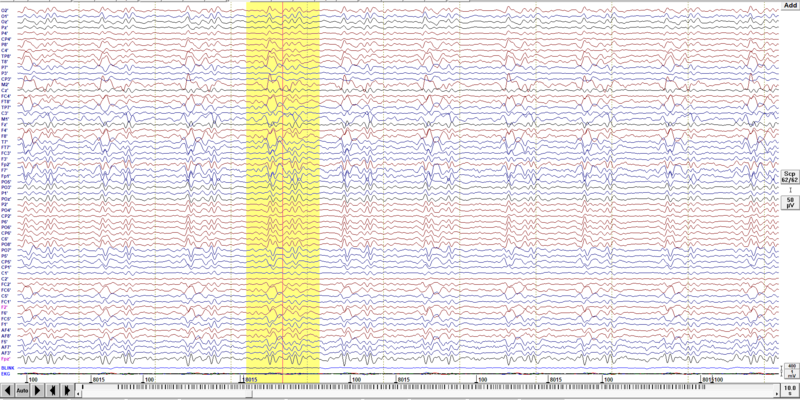800x400 pixels.
Task: Adjust the 10.0 s time scale
Action: pos(789,391)
